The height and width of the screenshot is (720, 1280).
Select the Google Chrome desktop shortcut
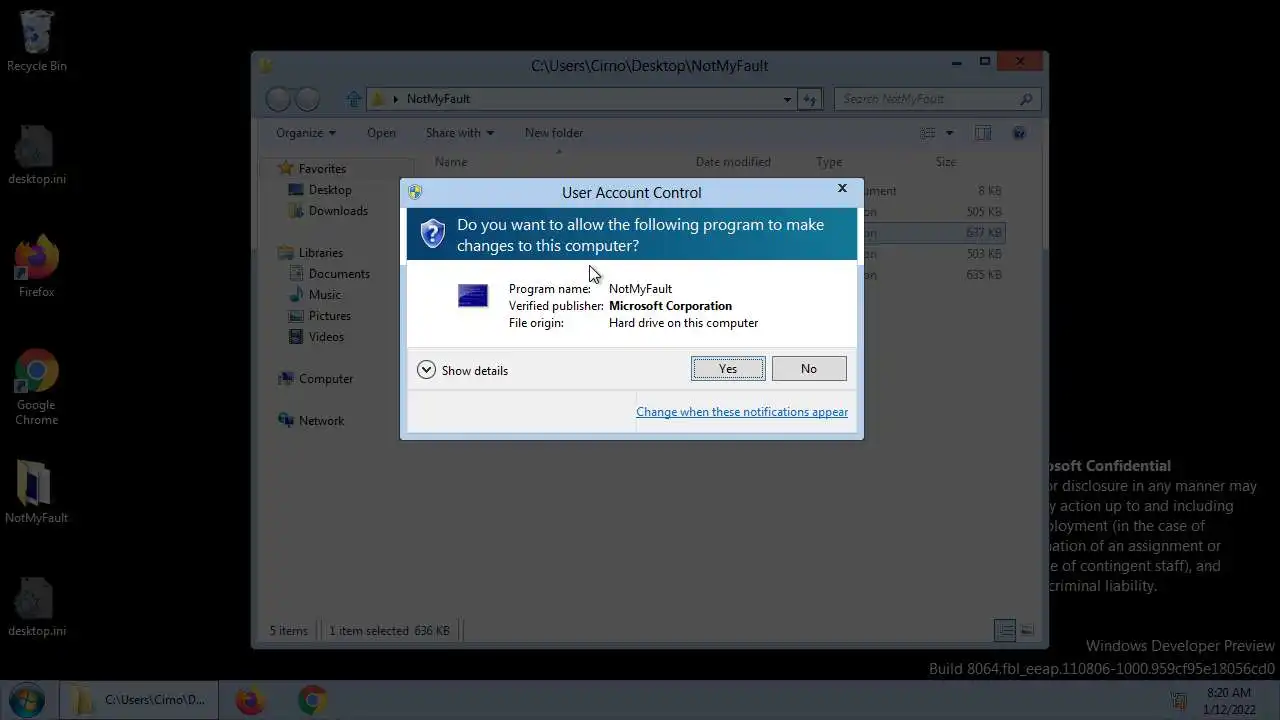coord(37,388)
